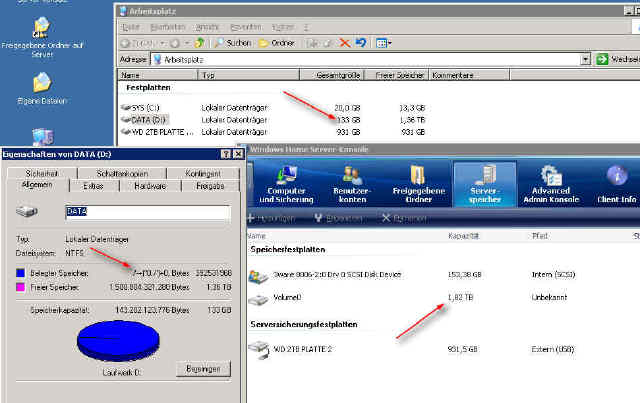Switch to Extras tab in properties dialog
Image resolution: width=640 pixels, height=403 pixels.
(x=93, y=186)
